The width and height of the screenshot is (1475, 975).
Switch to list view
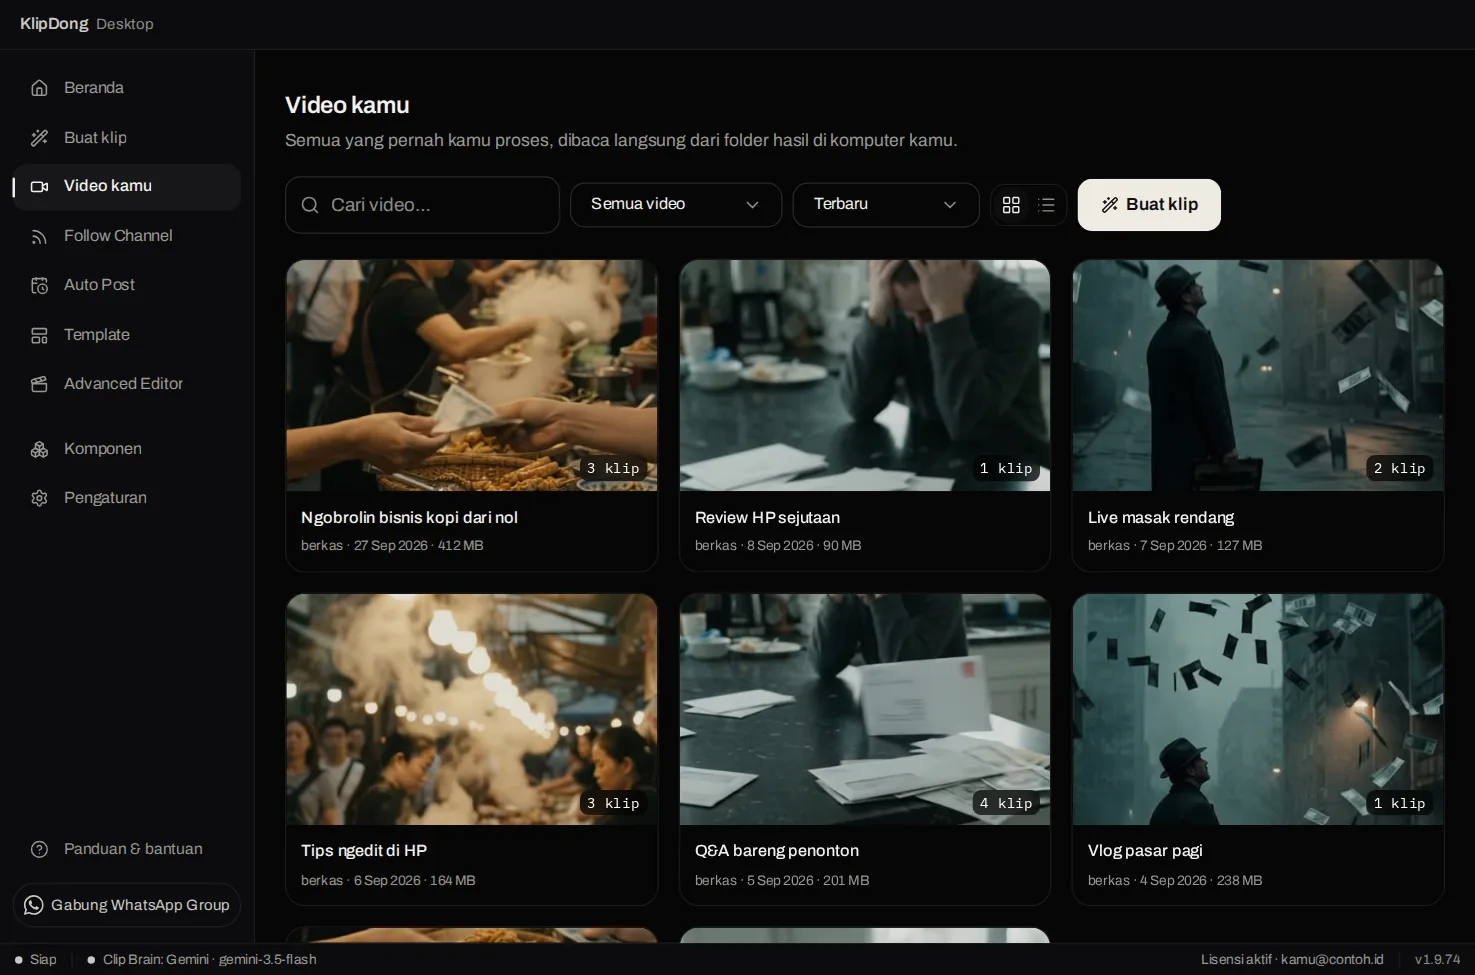[x=1046, y=205]
